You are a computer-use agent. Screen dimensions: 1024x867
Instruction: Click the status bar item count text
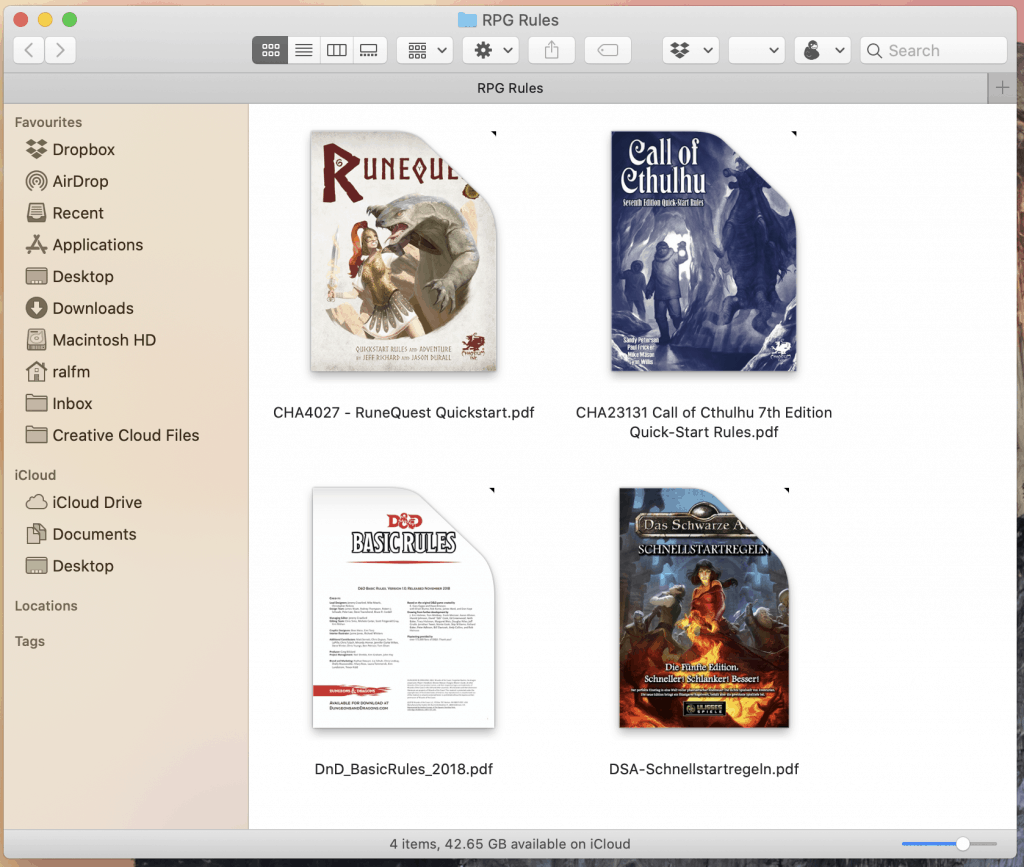click(510, 844)
